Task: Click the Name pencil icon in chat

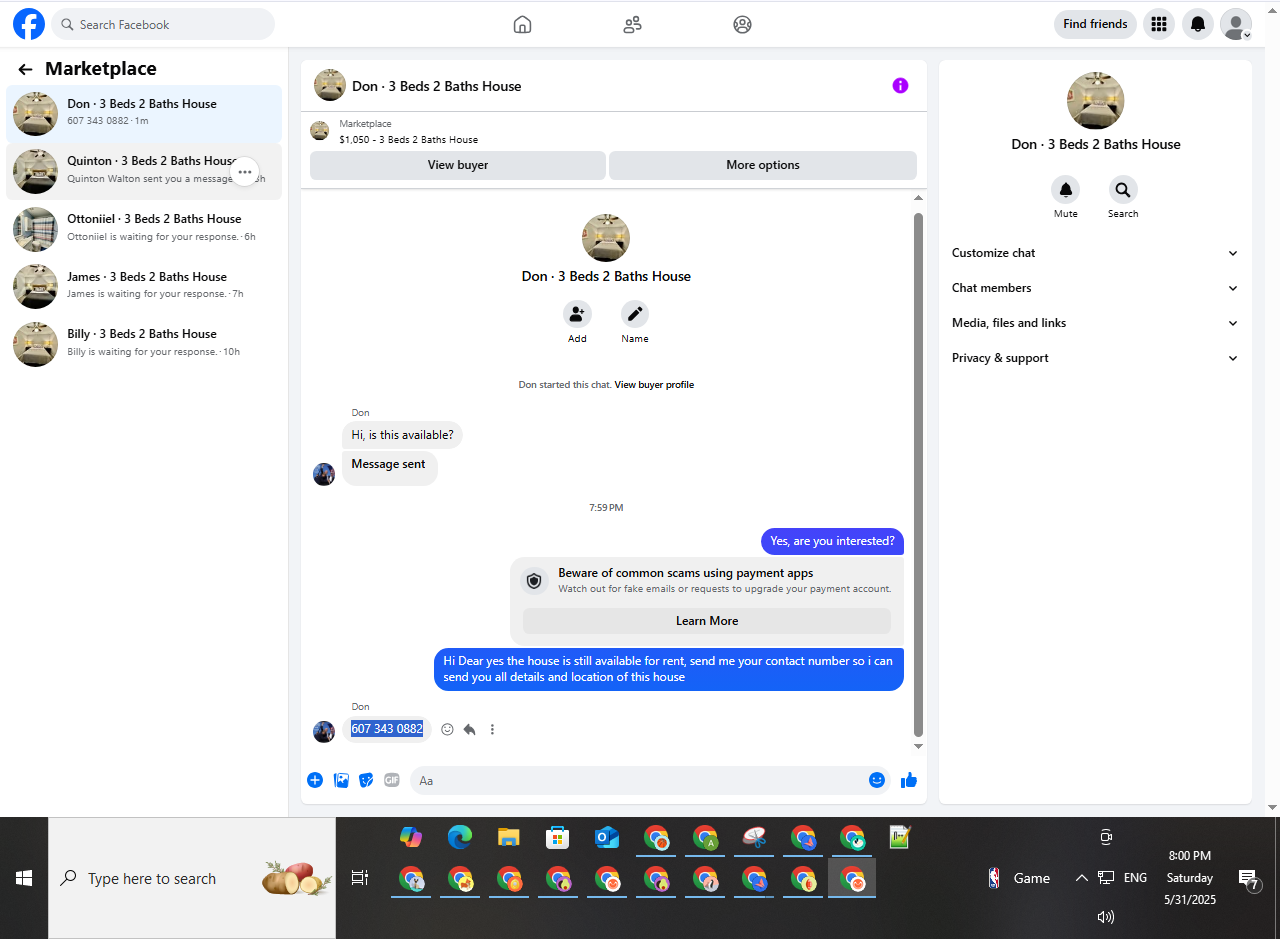Action: [x=634, y=314]
